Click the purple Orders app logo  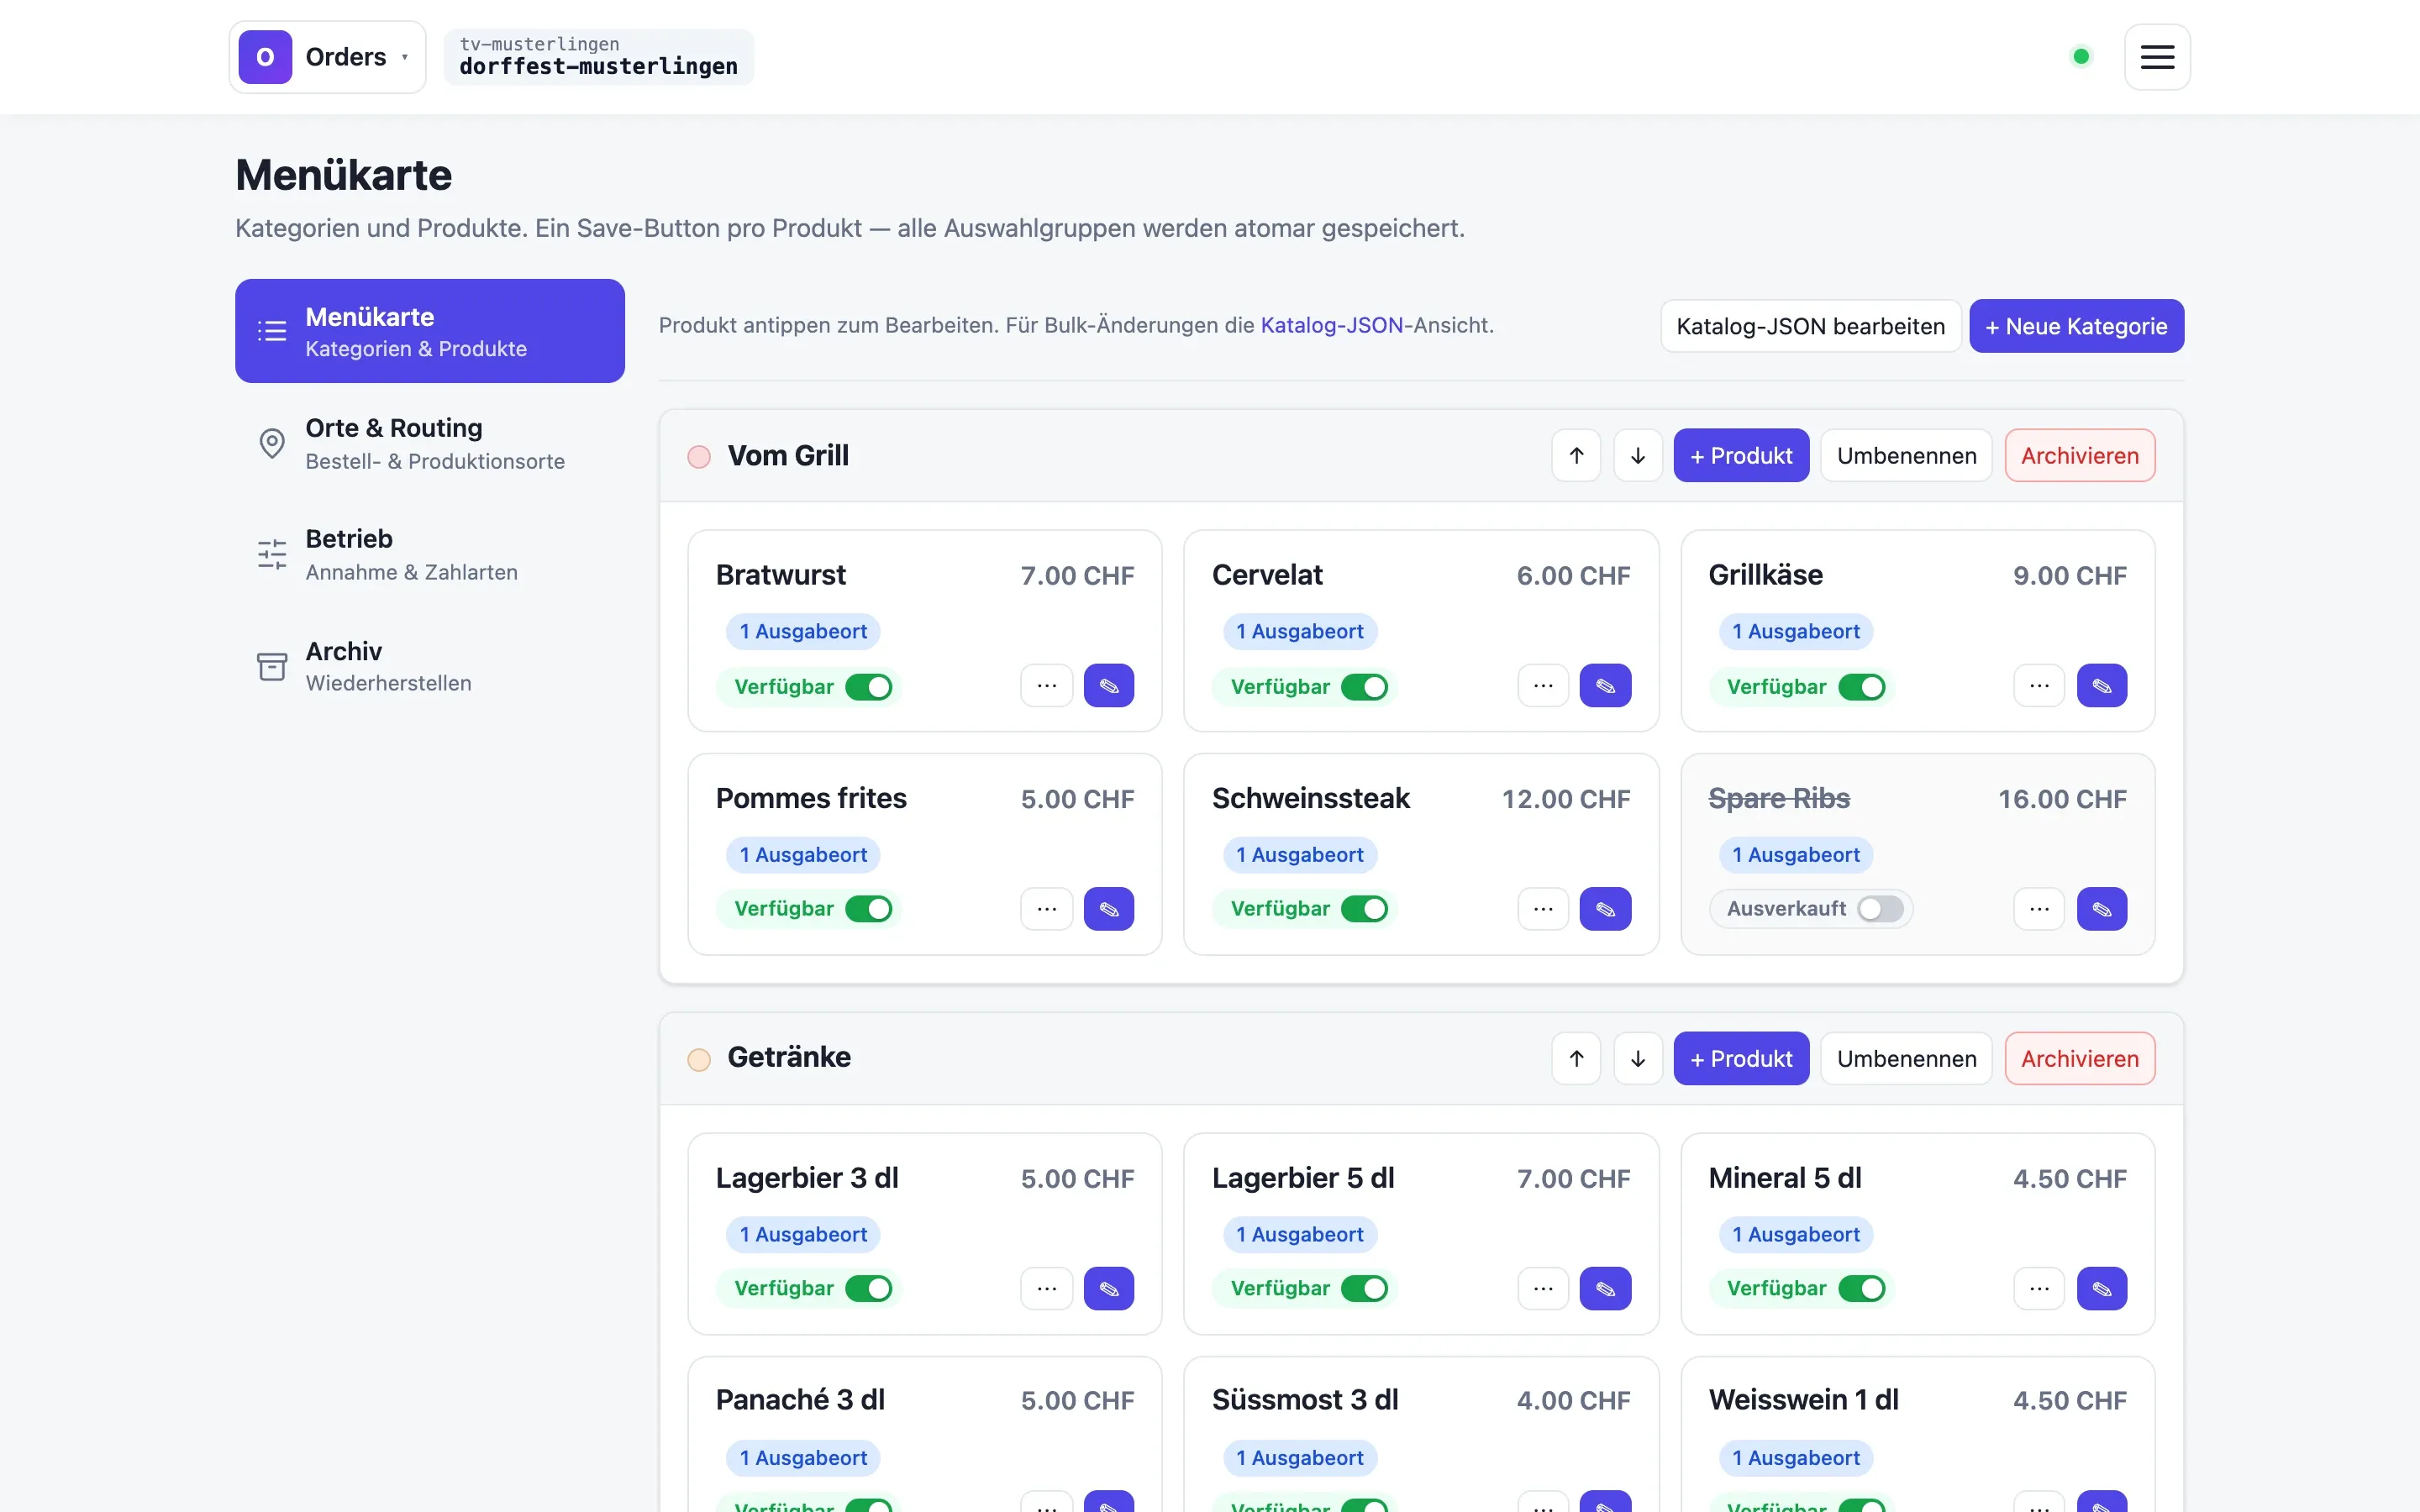point(265,57)
